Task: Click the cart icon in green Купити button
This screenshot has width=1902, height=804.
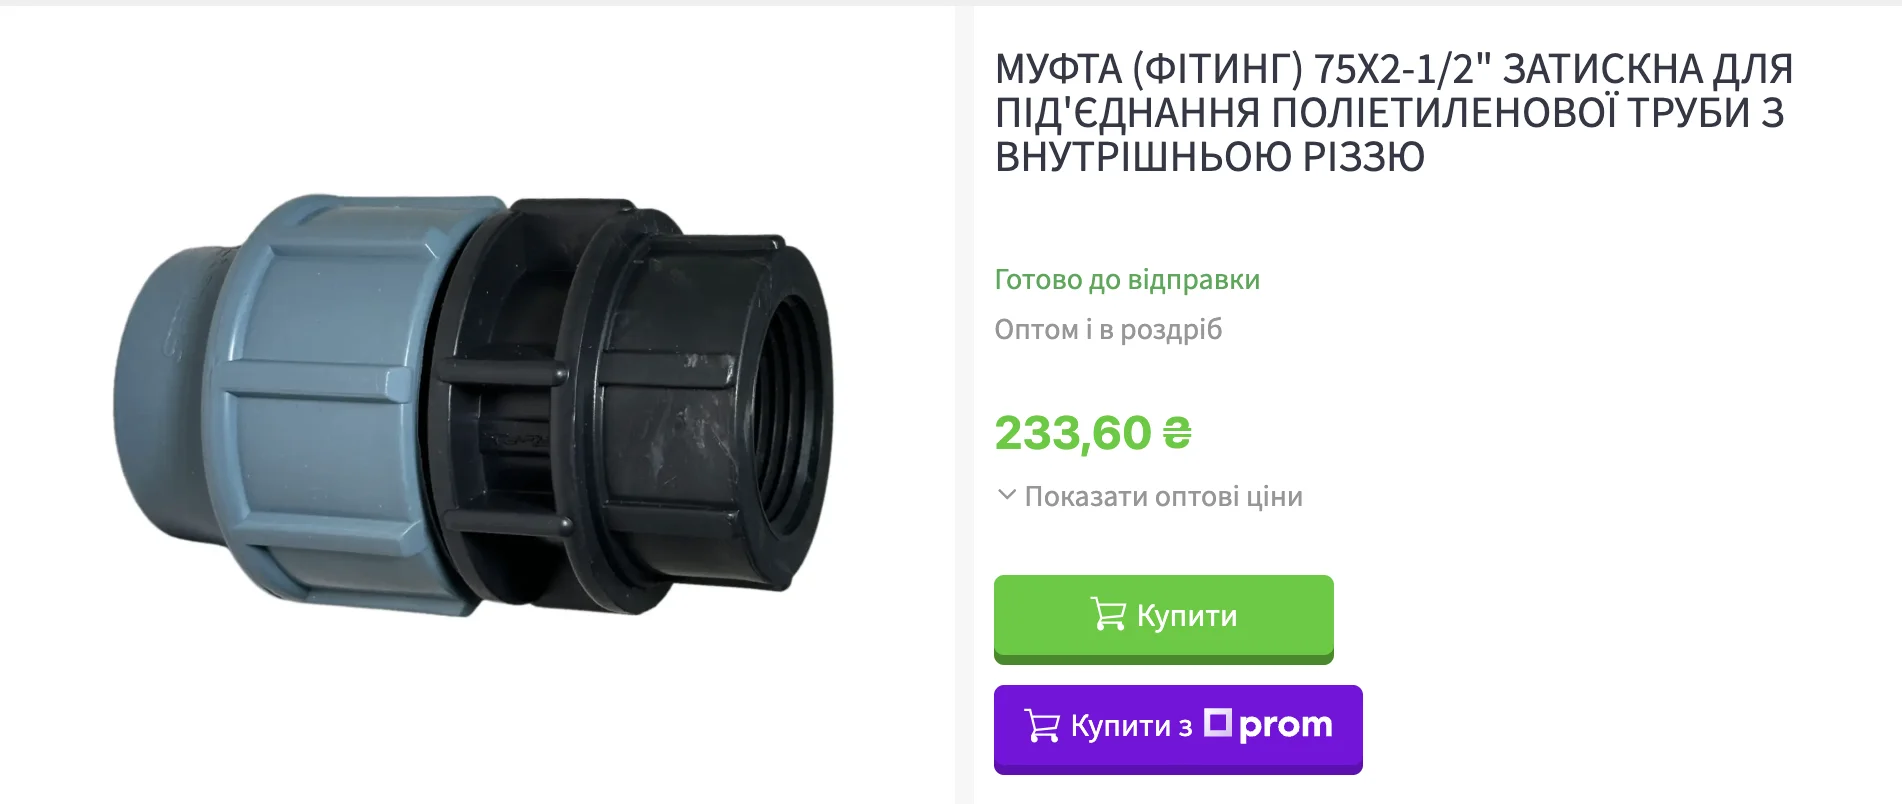Action: pyautogui.click(x=1108, y=614)
